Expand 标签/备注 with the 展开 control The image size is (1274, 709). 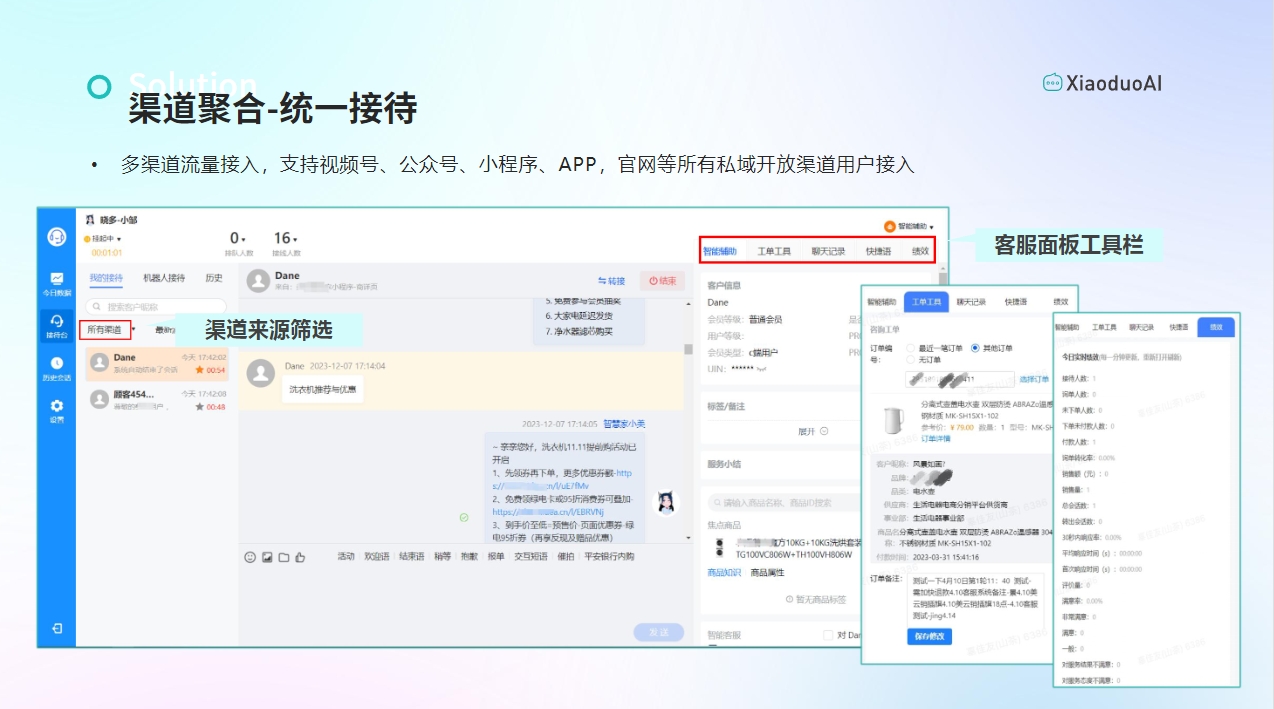[812, 432]
